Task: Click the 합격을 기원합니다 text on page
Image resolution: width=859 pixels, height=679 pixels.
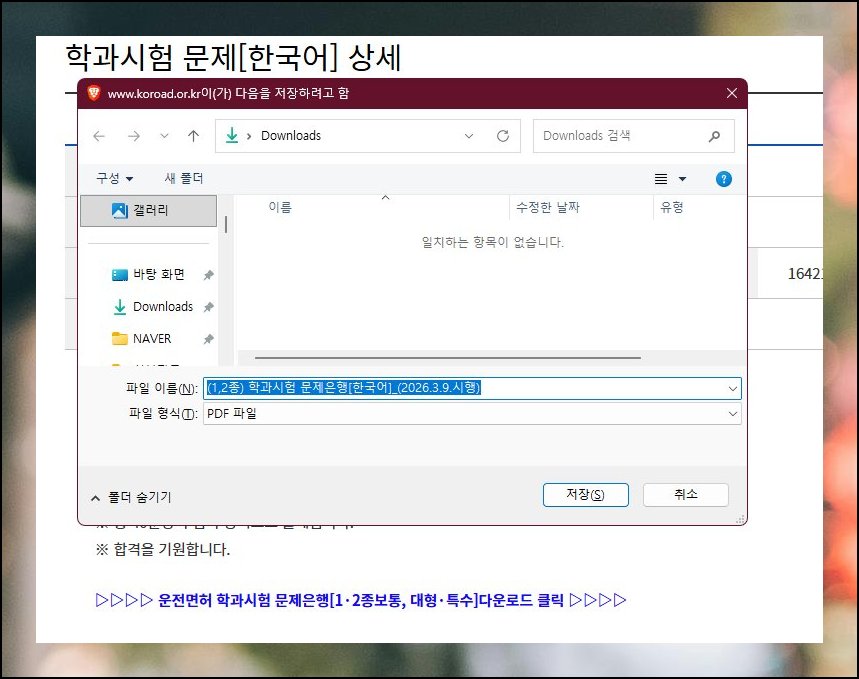Action: pos(163,550)
